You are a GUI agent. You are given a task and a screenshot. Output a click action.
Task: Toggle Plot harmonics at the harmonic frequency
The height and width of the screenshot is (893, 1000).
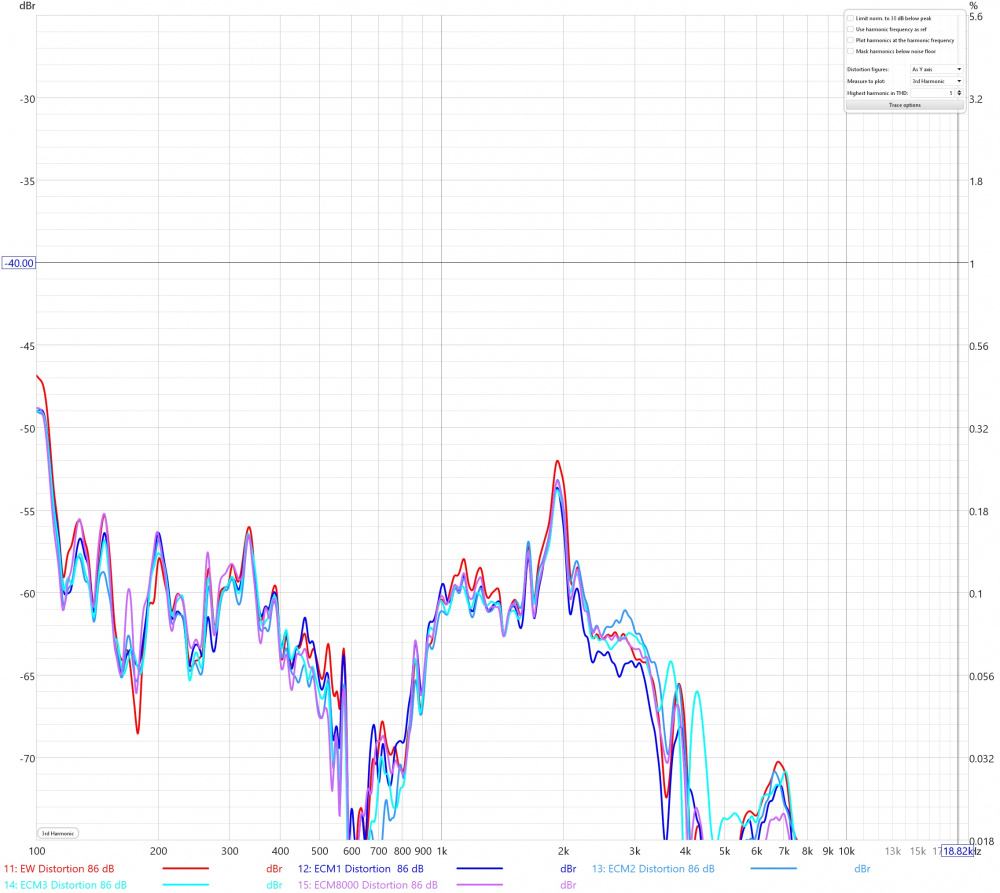pos(850,40)
